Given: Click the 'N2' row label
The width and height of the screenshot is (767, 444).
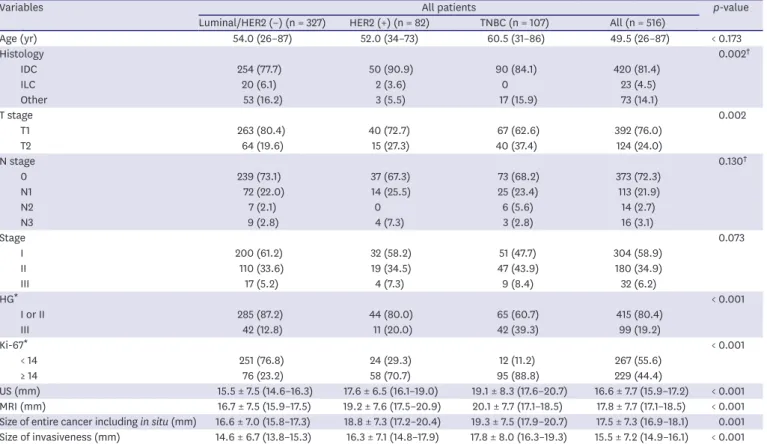Looking at the screenshot, I should [x=27, y=207].
